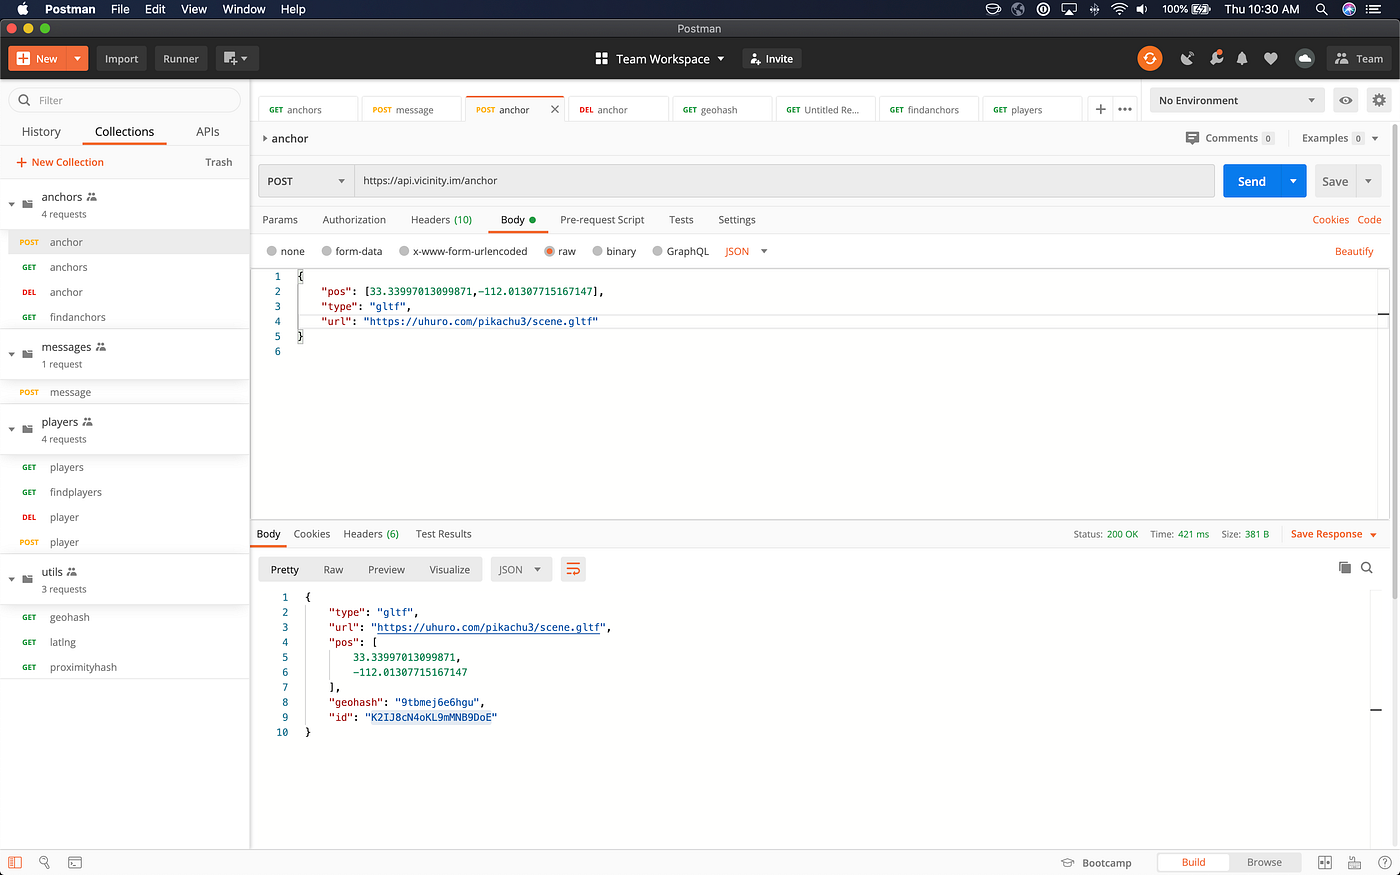This screenshot has height=875, width=1400.
Task: Click the request URL input field
Action: (785, 181)
